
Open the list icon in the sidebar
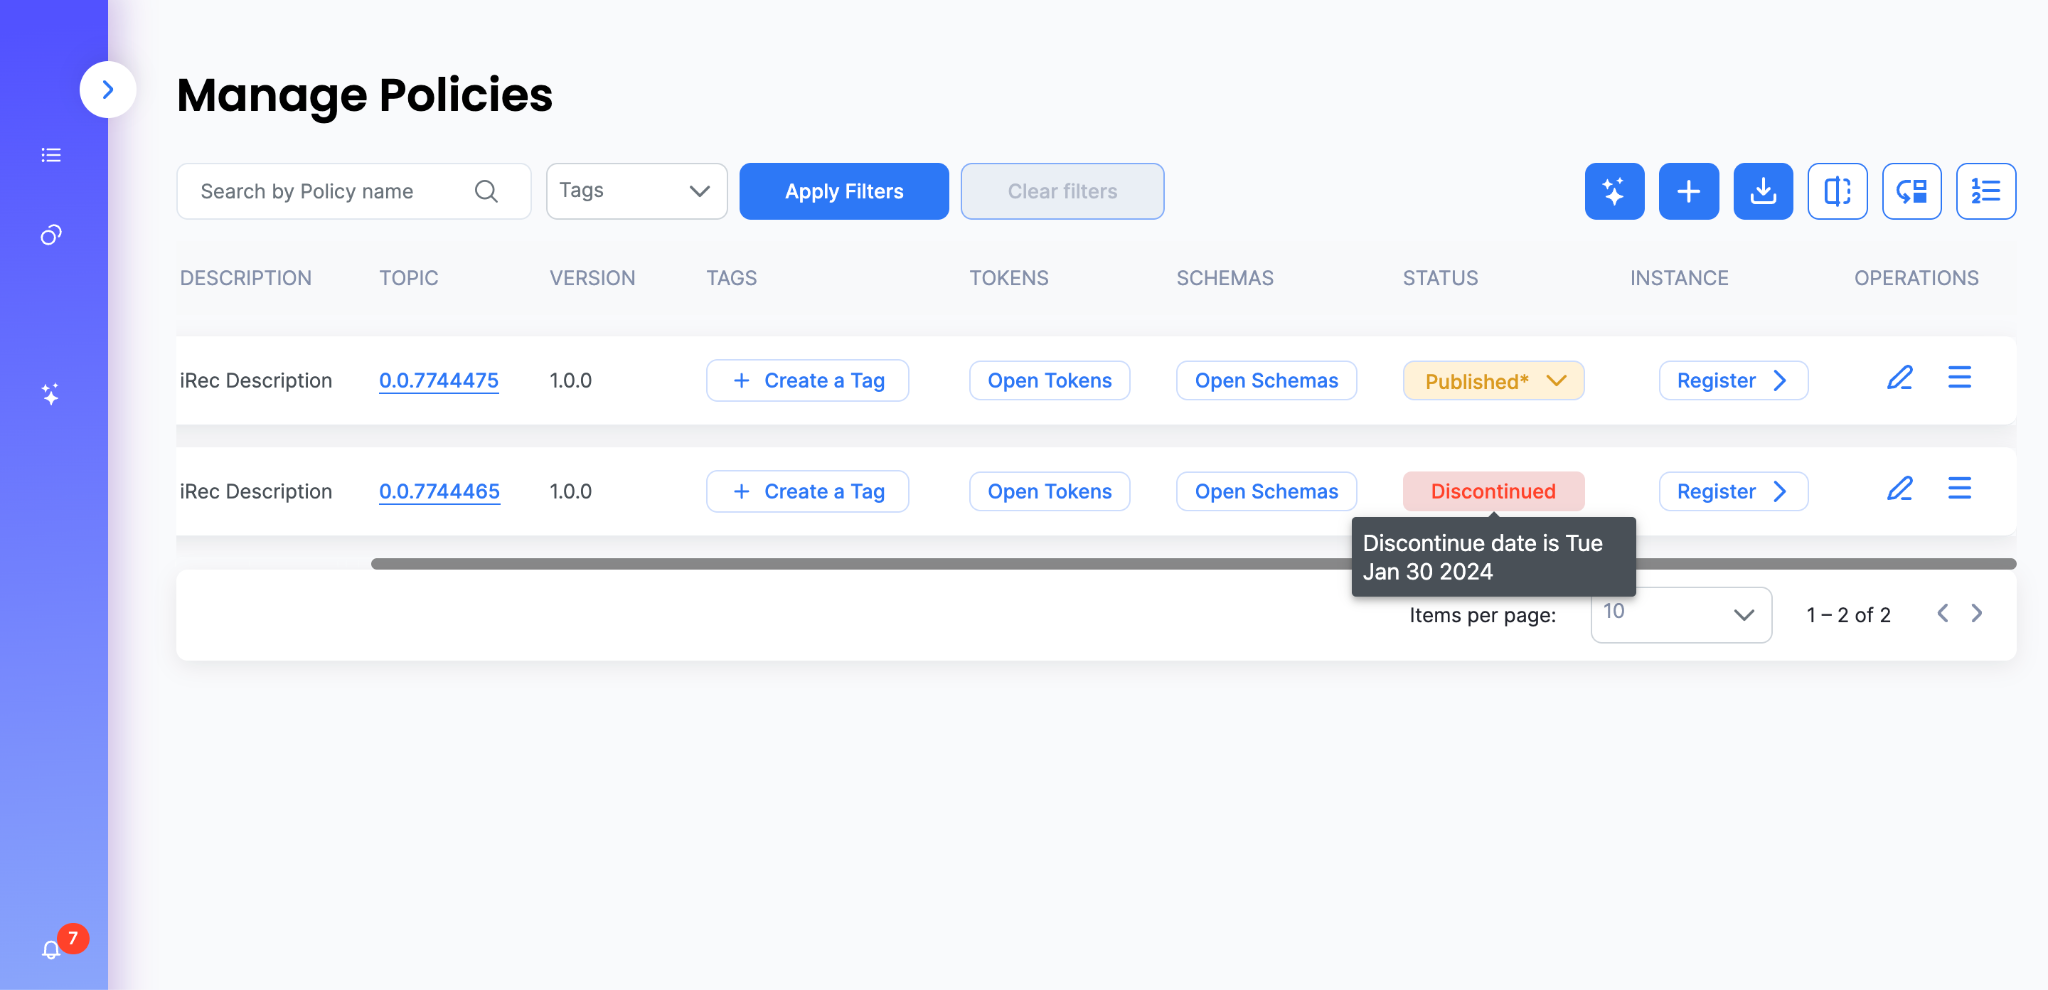click(51, 155)
